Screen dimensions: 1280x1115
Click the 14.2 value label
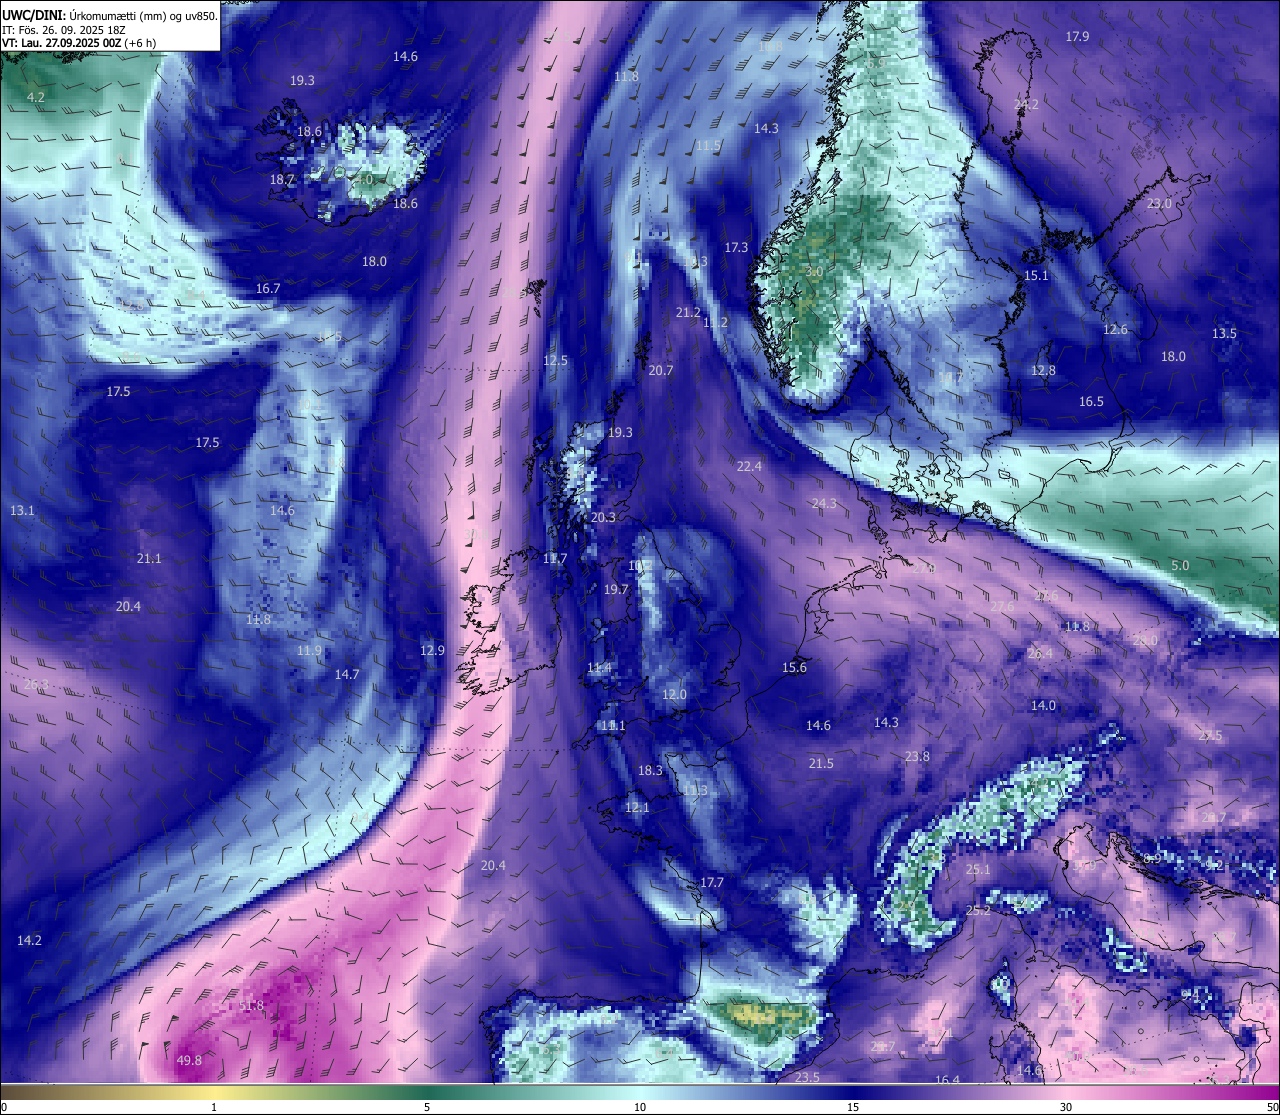click(30, 940)
